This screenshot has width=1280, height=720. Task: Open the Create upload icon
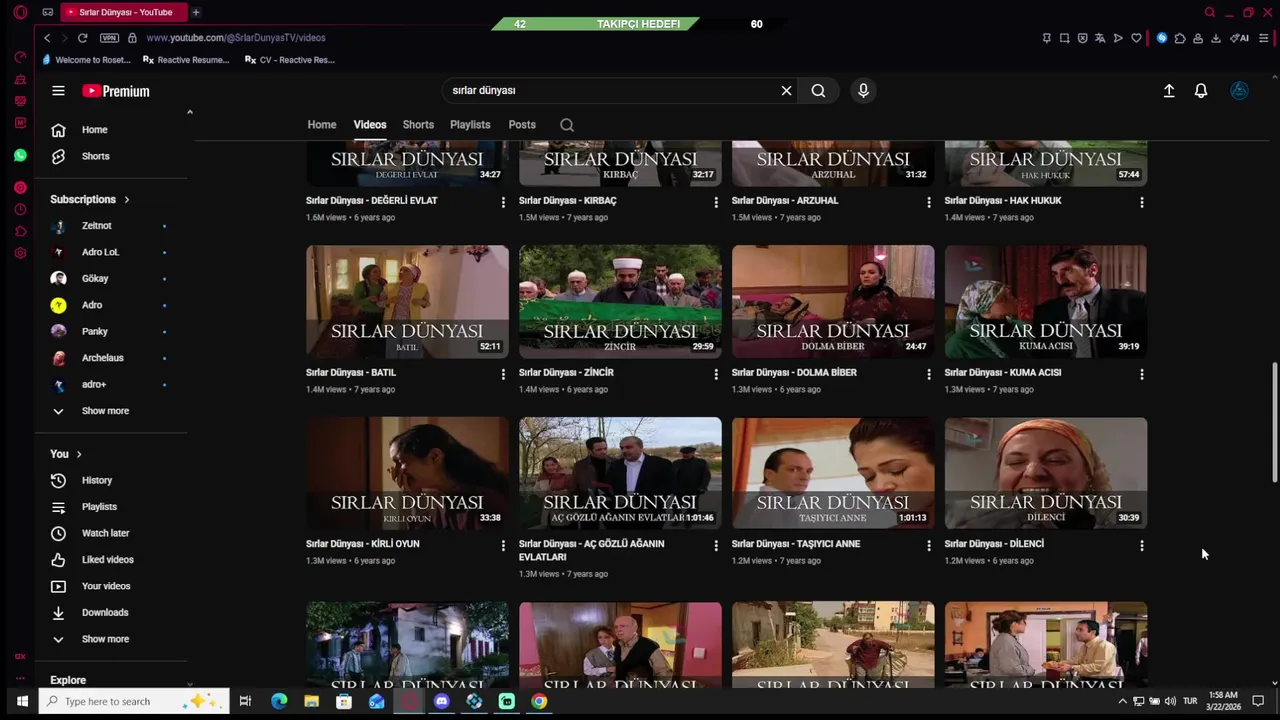tap(1168, 91)
